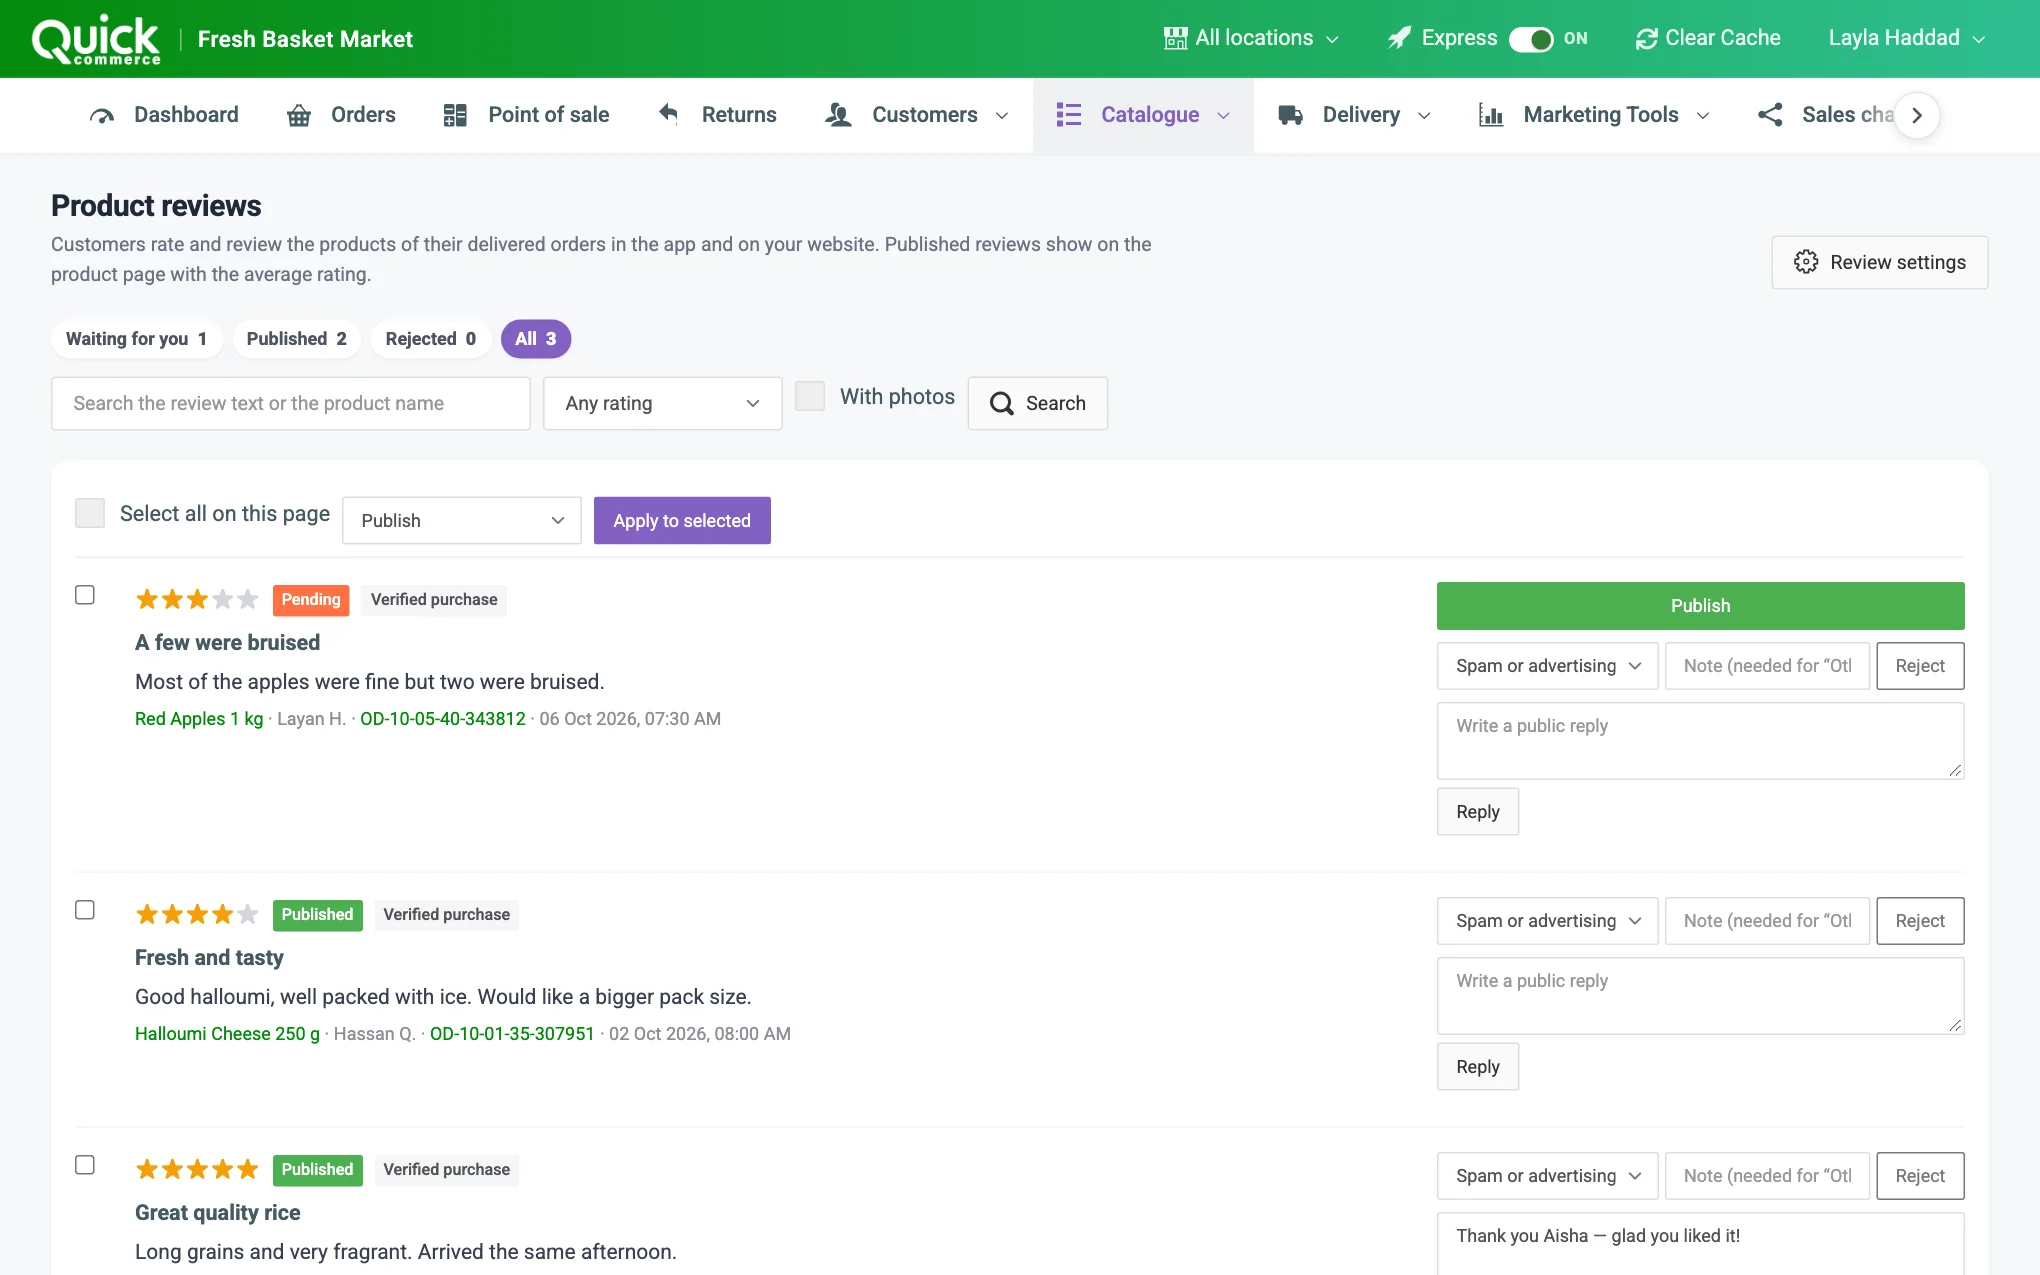Click the Marketing Tools chart icon

click(x=1491, y=115)
